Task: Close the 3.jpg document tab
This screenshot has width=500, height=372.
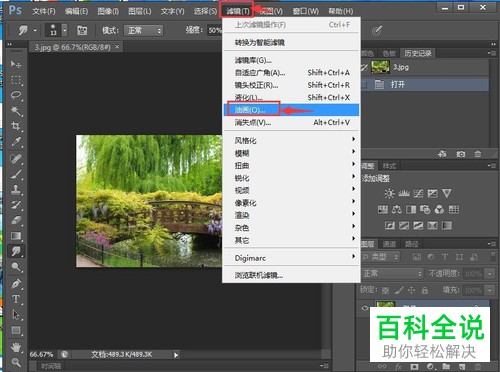Action: point(117,47)
